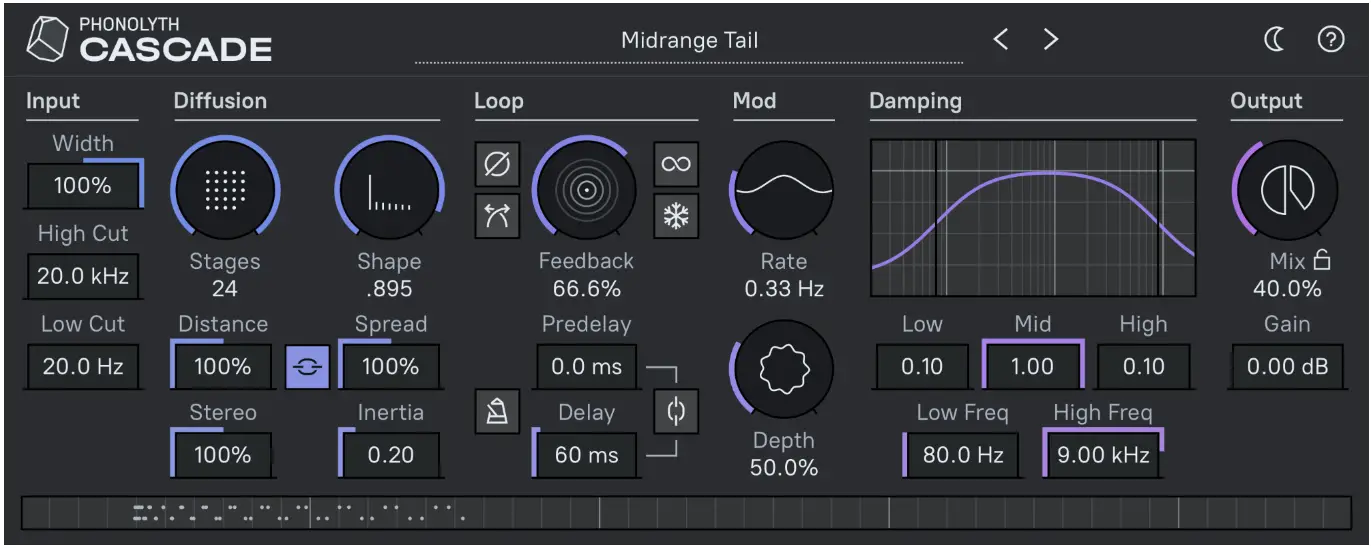Image resolution: width=1371 pixels, height=549 pixels.
Task: Toggle the Mix lock icon
Action: 1322,261
